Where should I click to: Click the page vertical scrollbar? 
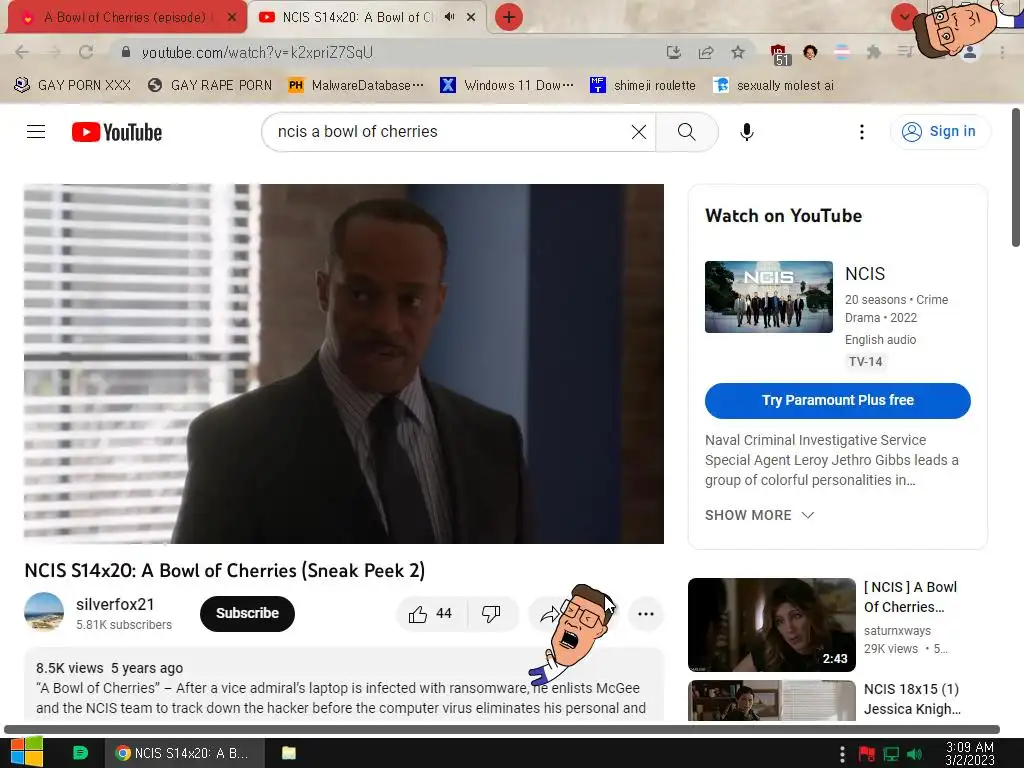1016,178
